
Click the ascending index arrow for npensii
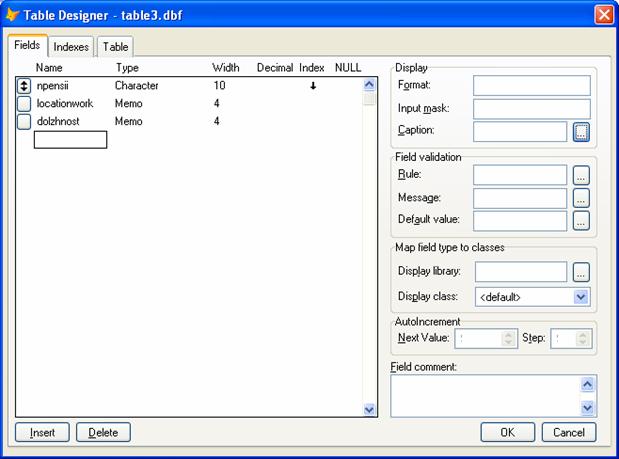tap(312, 86)
